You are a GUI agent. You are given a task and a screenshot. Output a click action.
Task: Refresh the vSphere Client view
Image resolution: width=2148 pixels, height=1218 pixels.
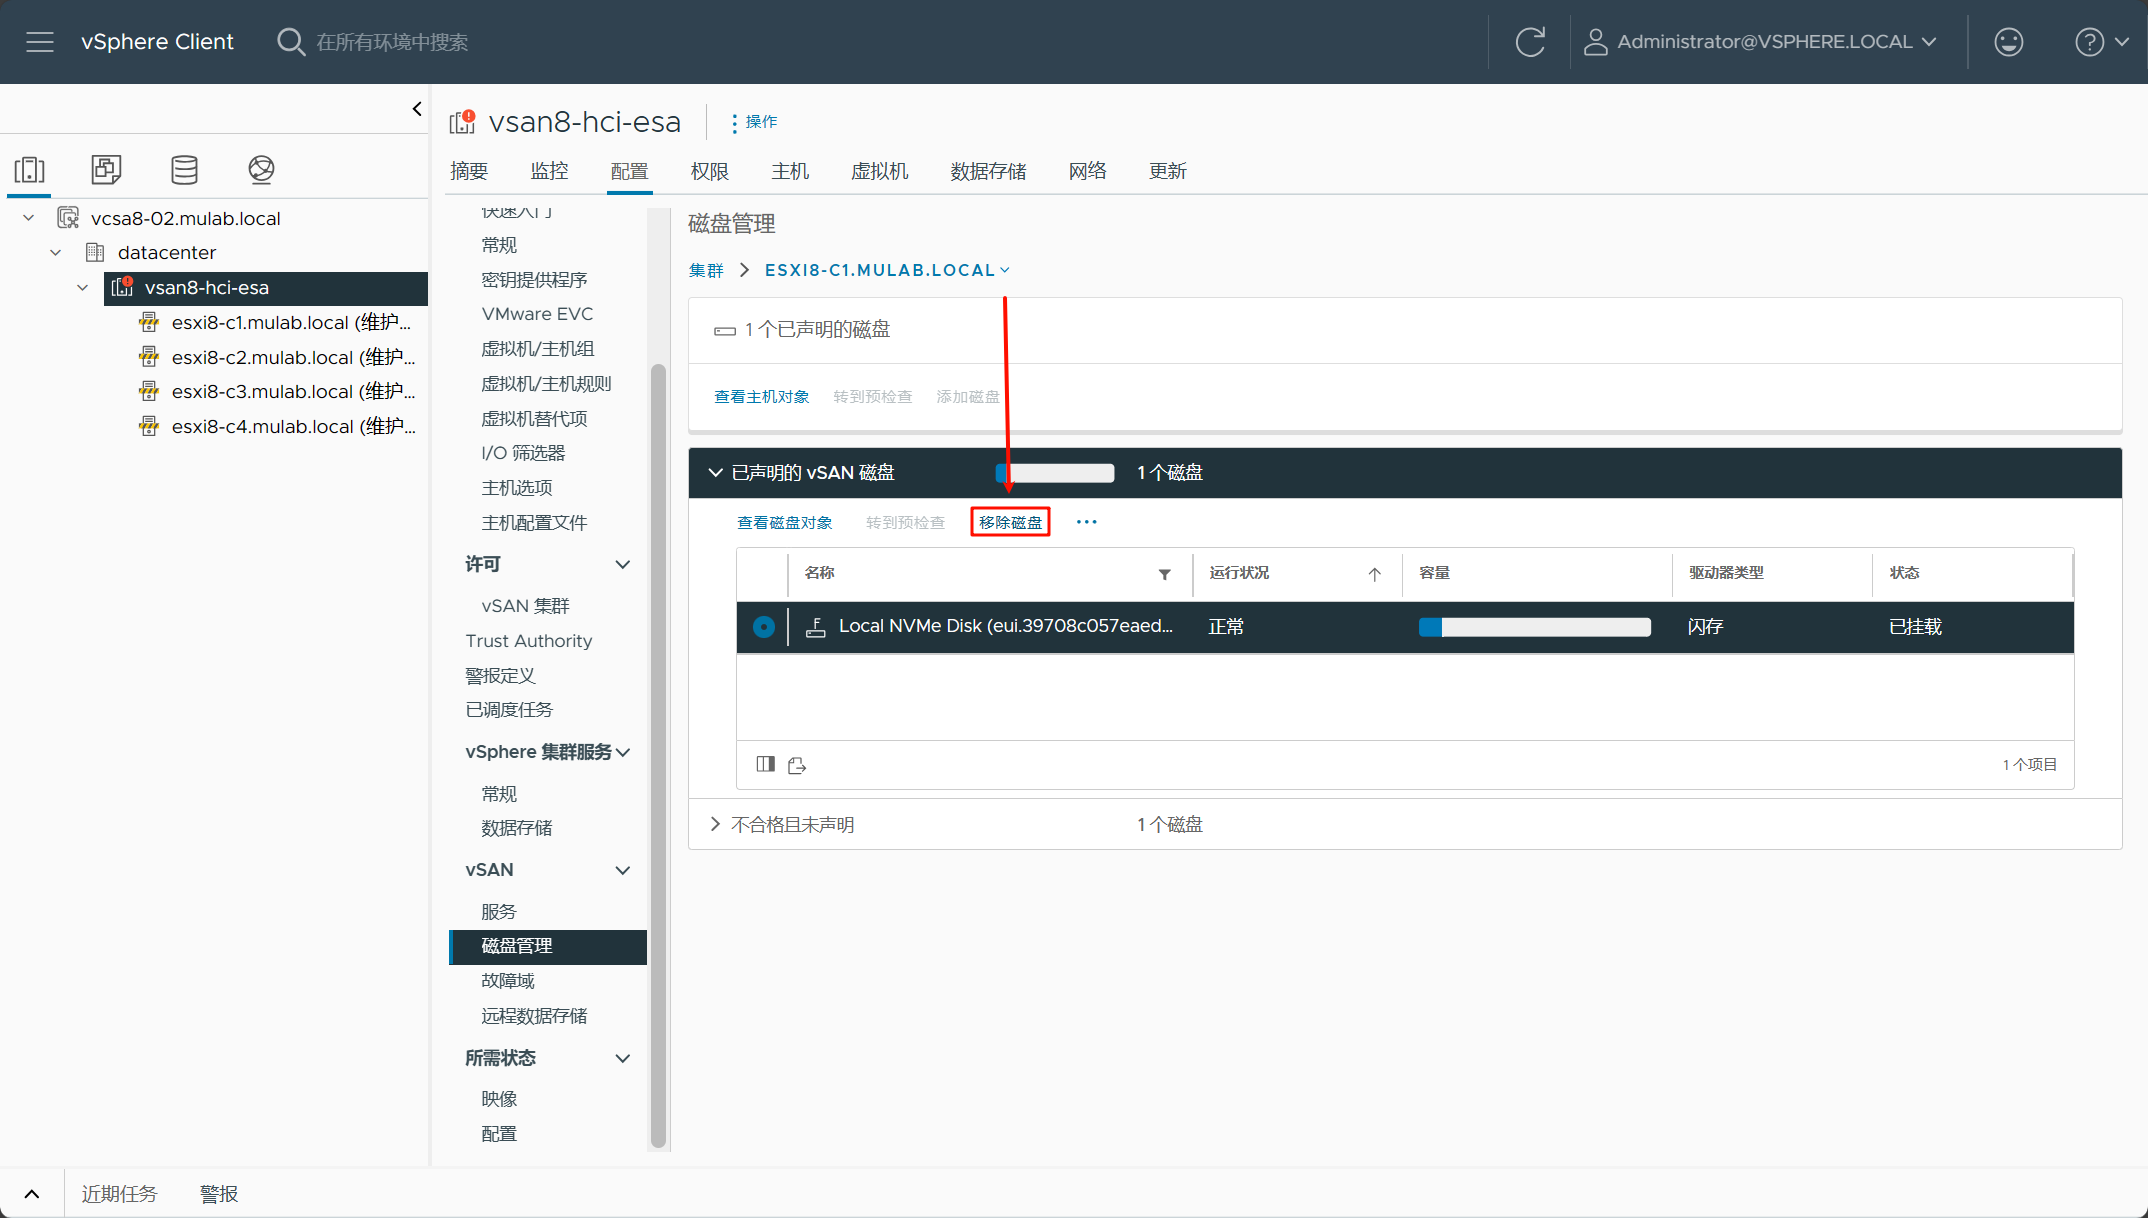[1530, 42]
